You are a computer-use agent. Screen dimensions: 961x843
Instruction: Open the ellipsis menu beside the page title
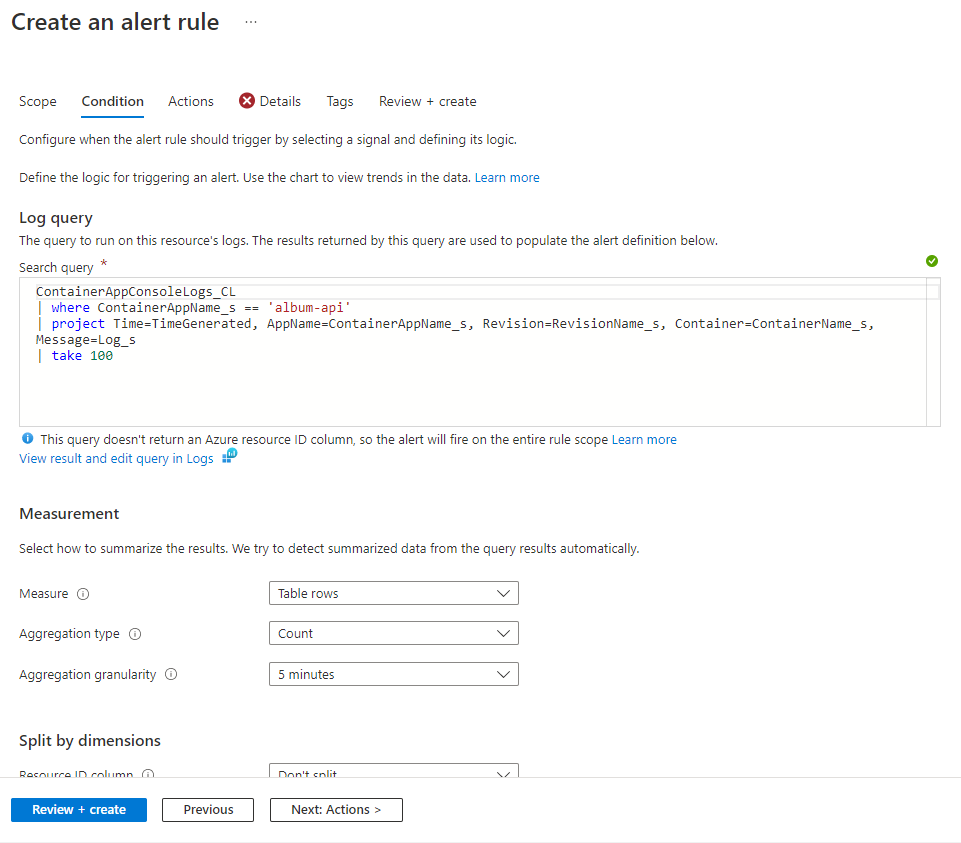[249, 21]
